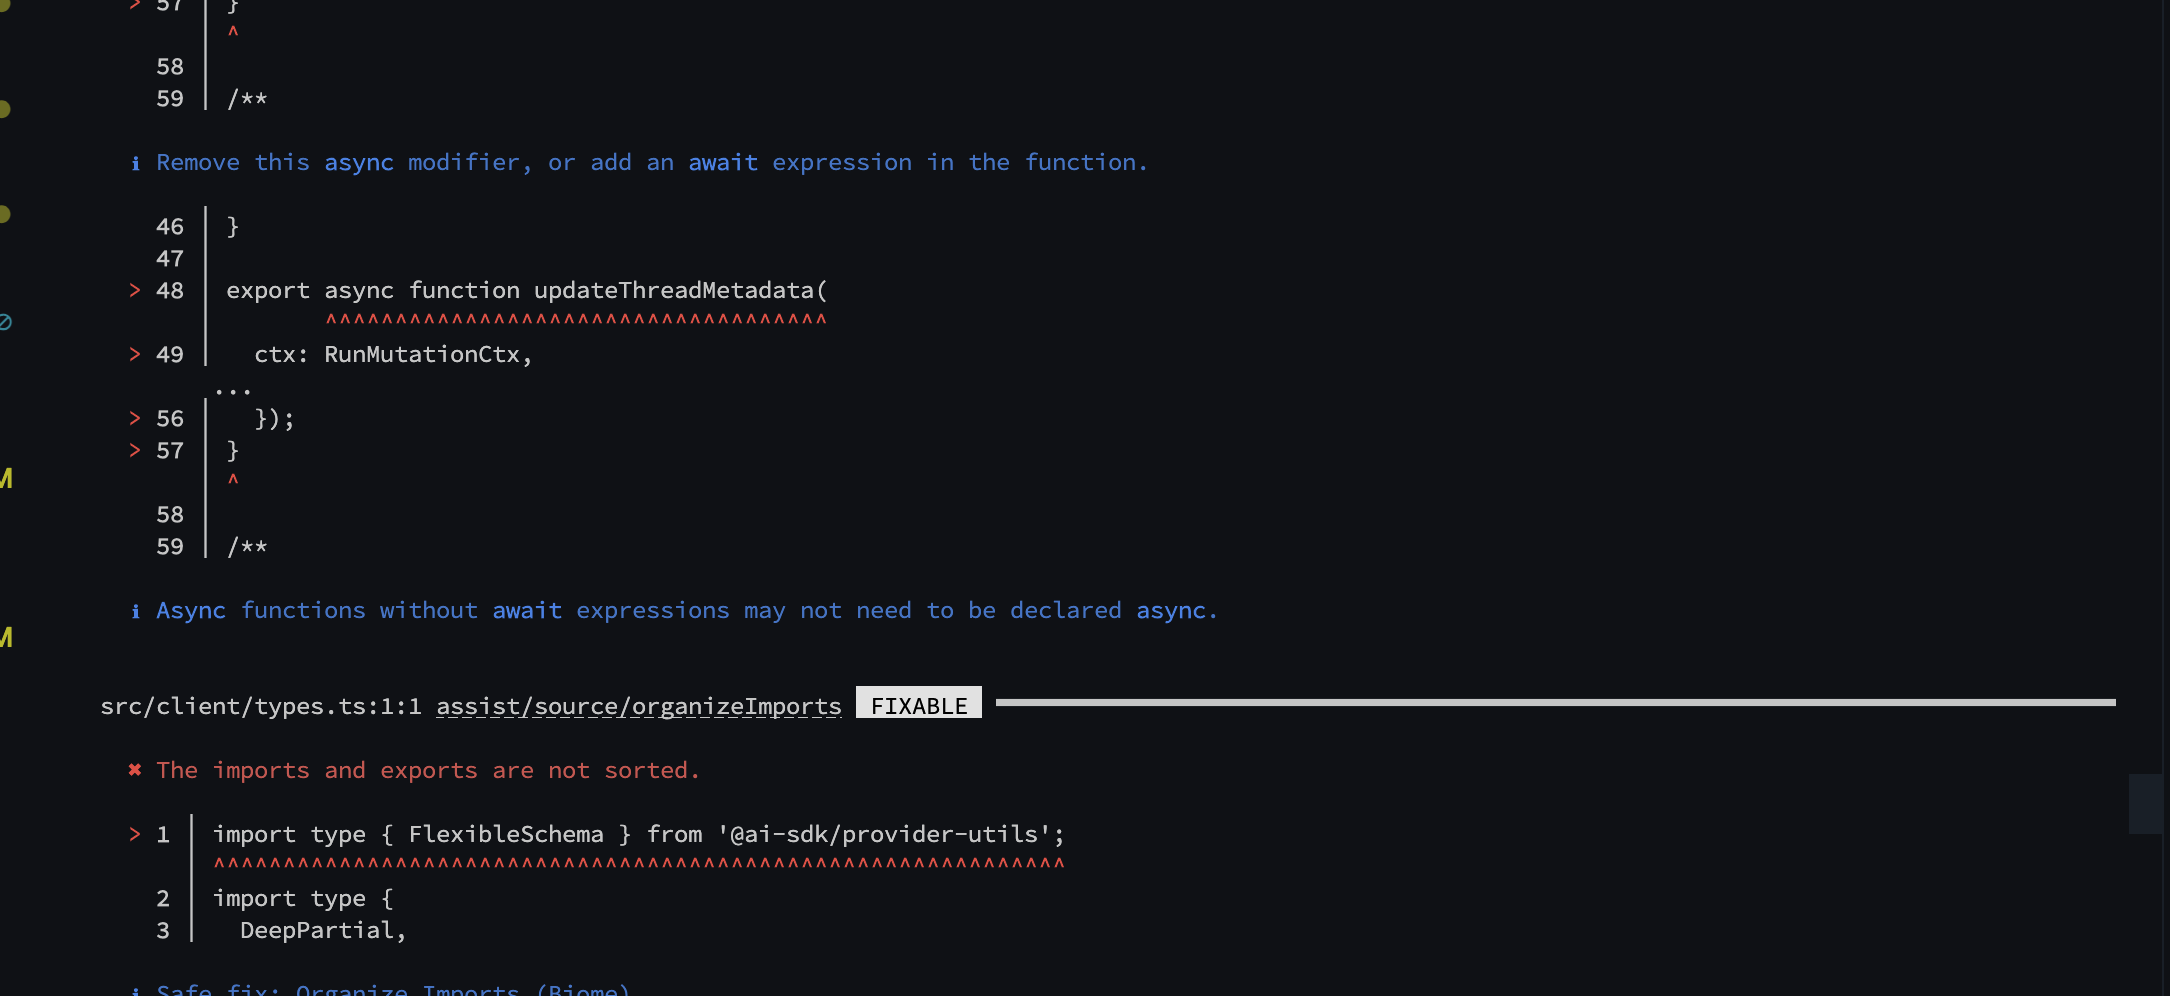The width and height of the screenshot is (2170, 996).
Task: Click red arrow marker beside import line 1
Action: (135, 834)
